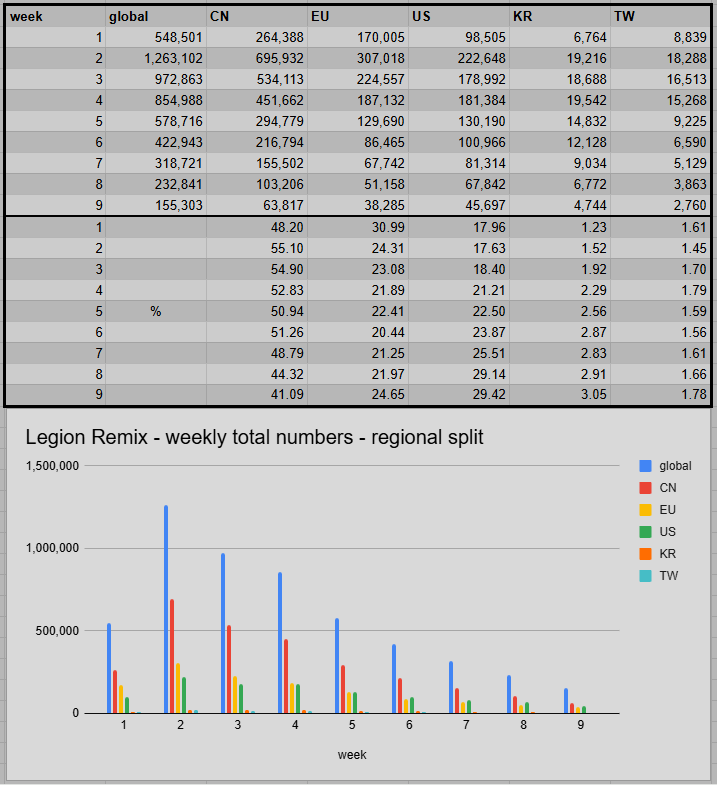717x785 pixels.
Task: Click the red CN legend swatch
Action: [645, 488]
